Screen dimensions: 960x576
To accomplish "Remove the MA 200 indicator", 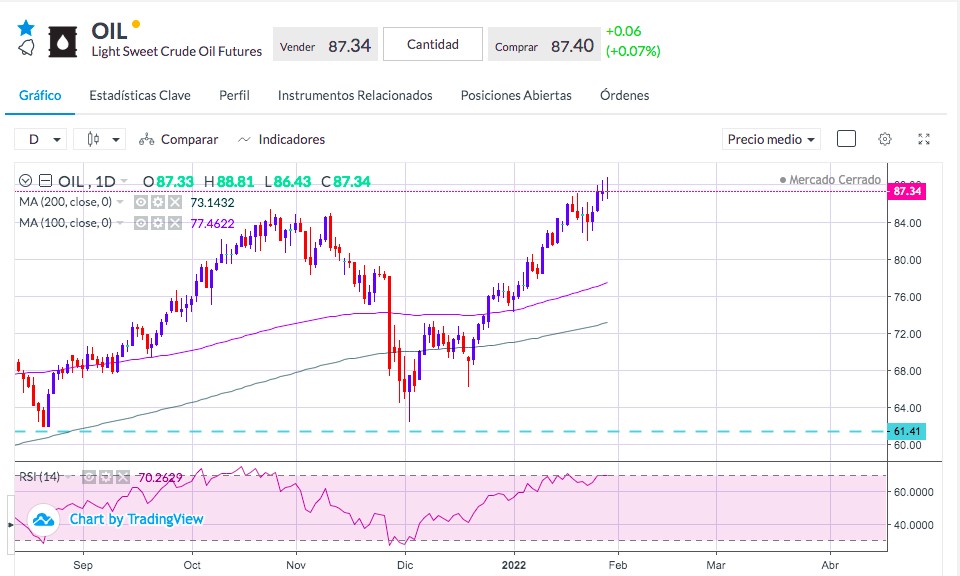I will 175,202.
